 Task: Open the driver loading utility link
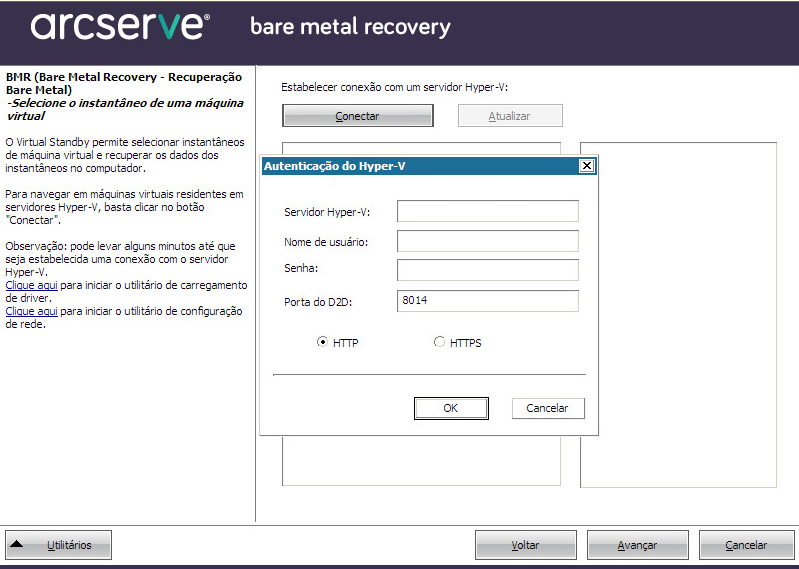point(32,285)
